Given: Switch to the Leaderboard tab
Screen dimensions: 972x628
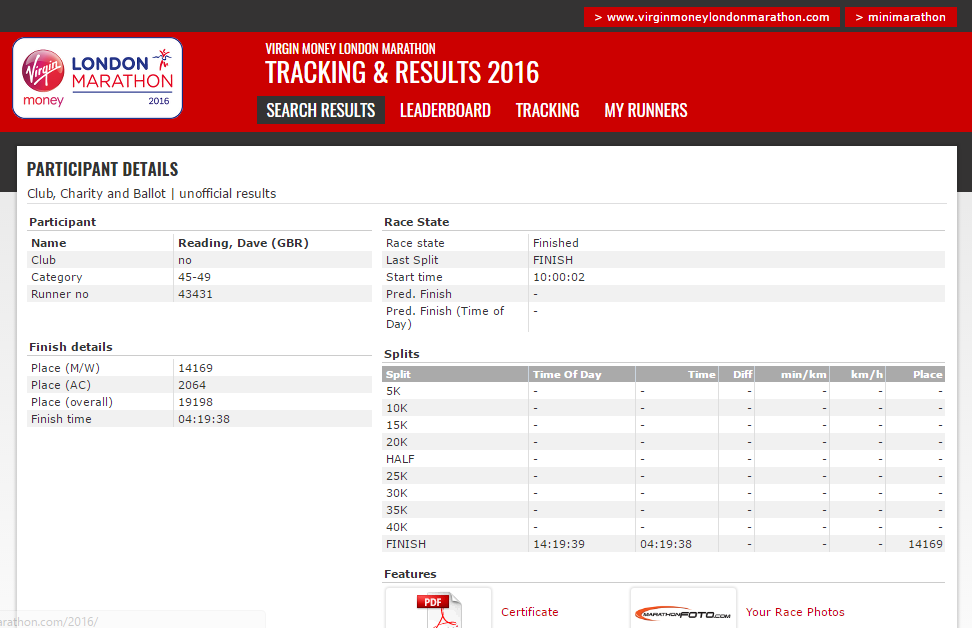Looking at the screenshot, I should click(x=445, y=110).
